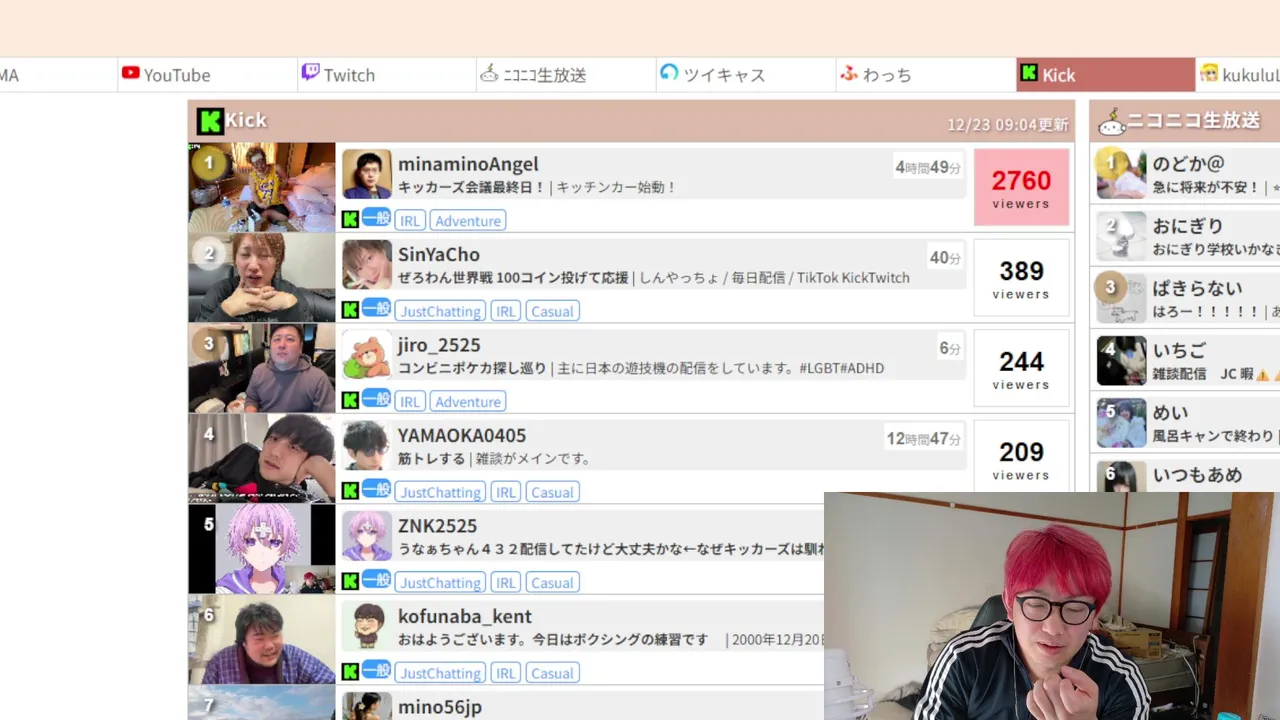Click SinYaCho profile avatar
Viewport: 1280px width, 720px height.
367,265
